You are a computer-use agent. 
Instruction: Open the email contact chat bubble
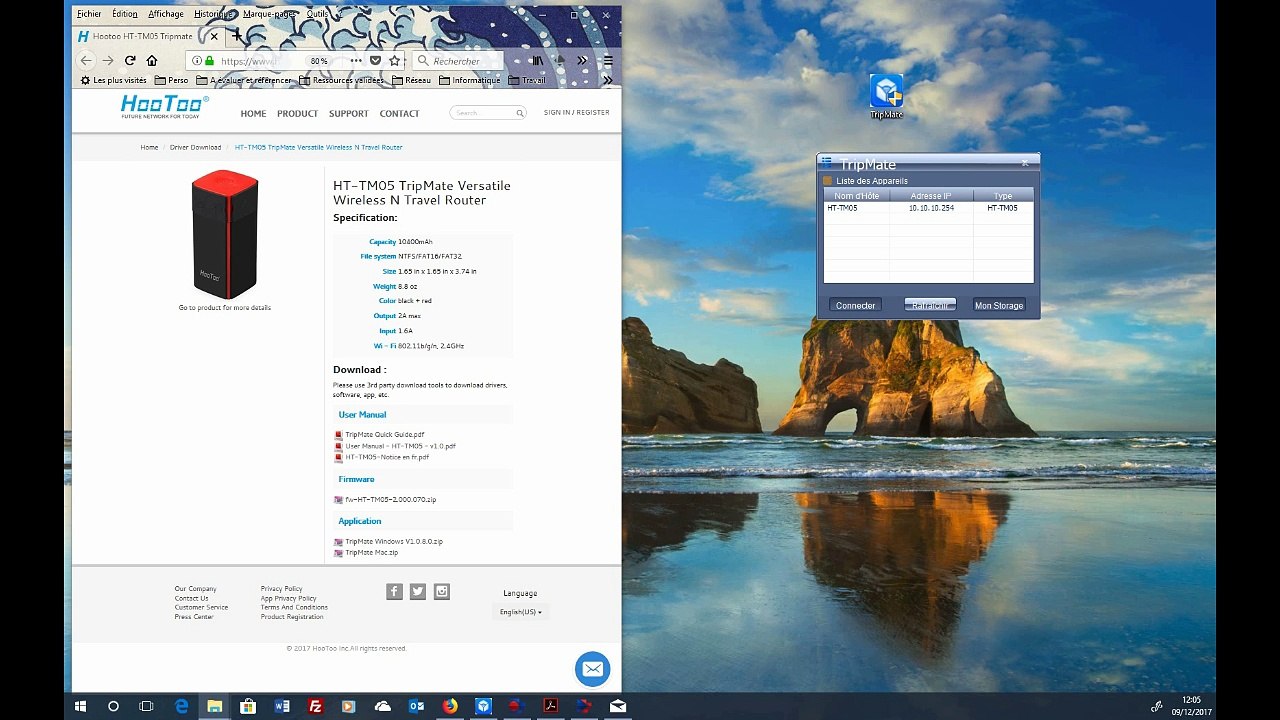pos(593,669)
